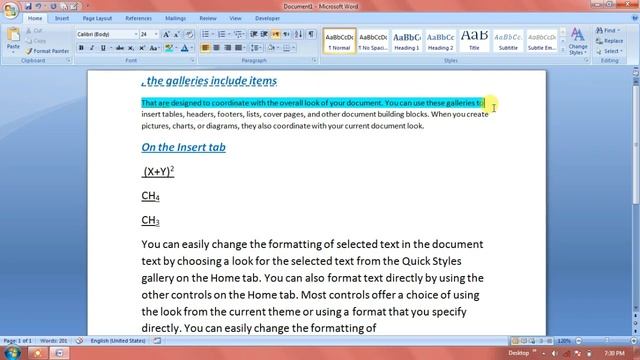Apply the Title style
The height and width of the screenshot is (360, 640).
[474, 41]
